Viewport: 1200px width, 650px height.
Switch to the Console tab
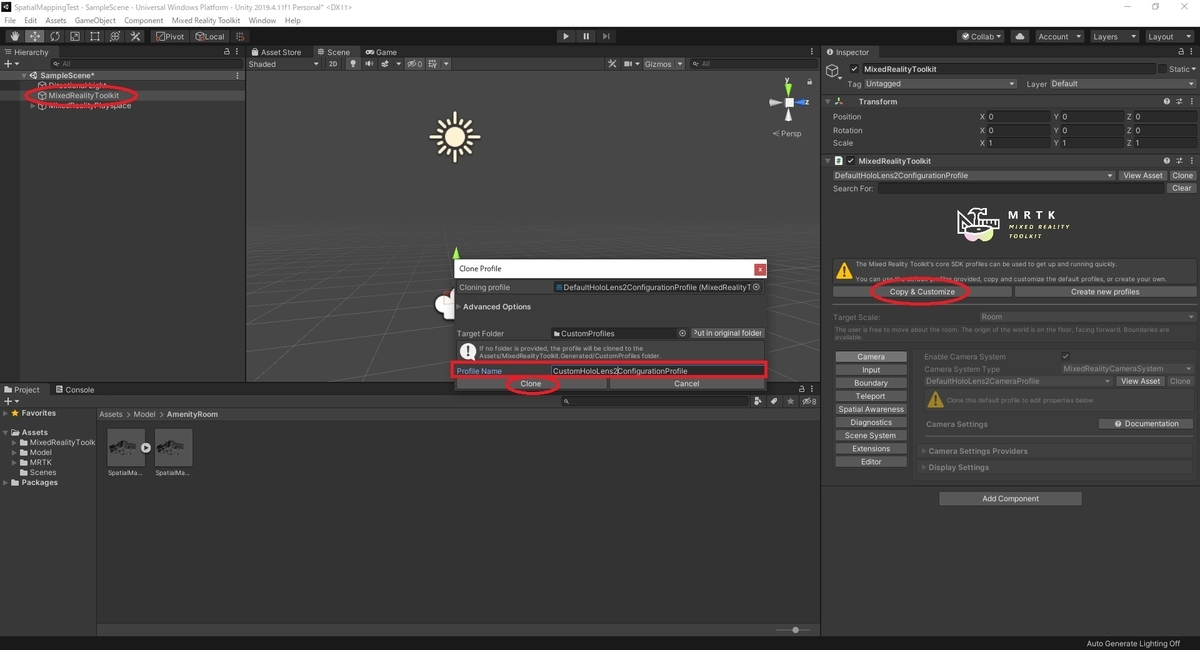(x=75, y=389)
